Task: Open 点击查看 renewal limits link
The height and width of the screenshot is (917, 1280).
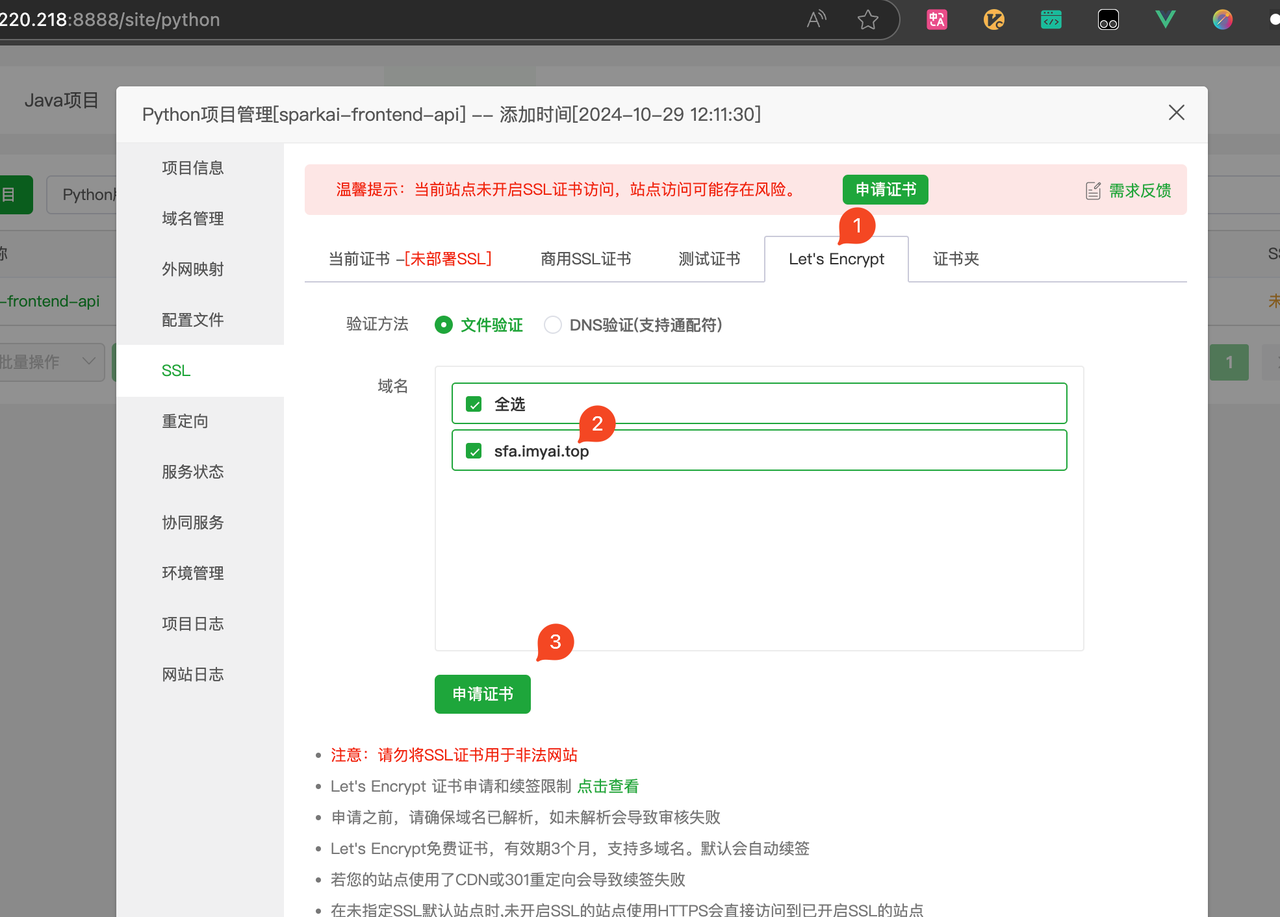Action: 608,787
